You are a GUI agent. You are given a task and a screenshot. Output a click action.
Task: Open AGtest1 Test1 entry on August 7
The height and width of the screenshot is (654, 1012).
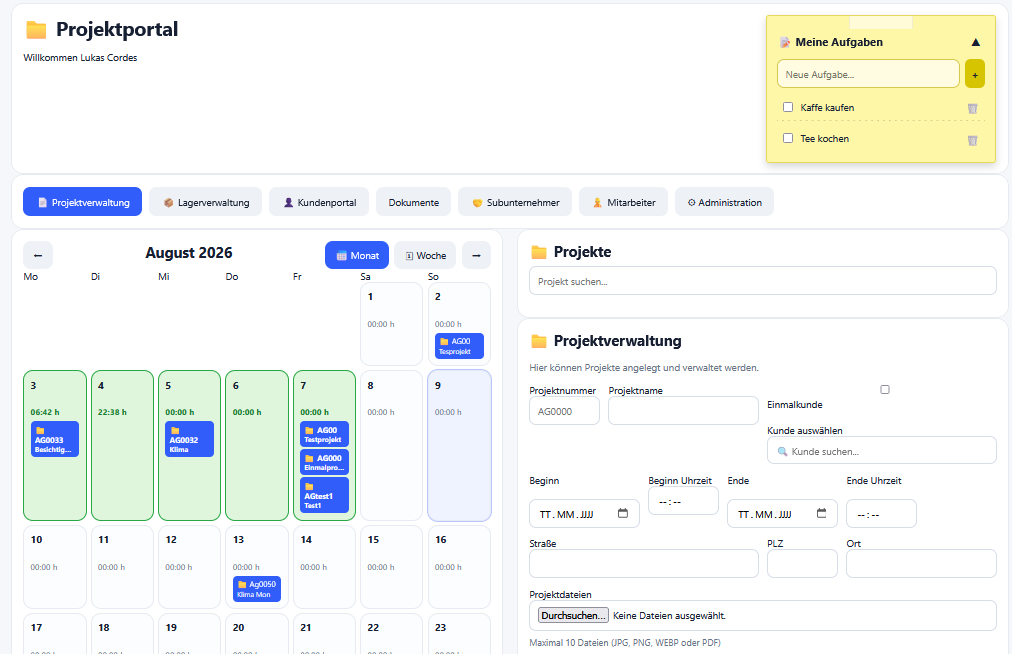pos(325,495)
